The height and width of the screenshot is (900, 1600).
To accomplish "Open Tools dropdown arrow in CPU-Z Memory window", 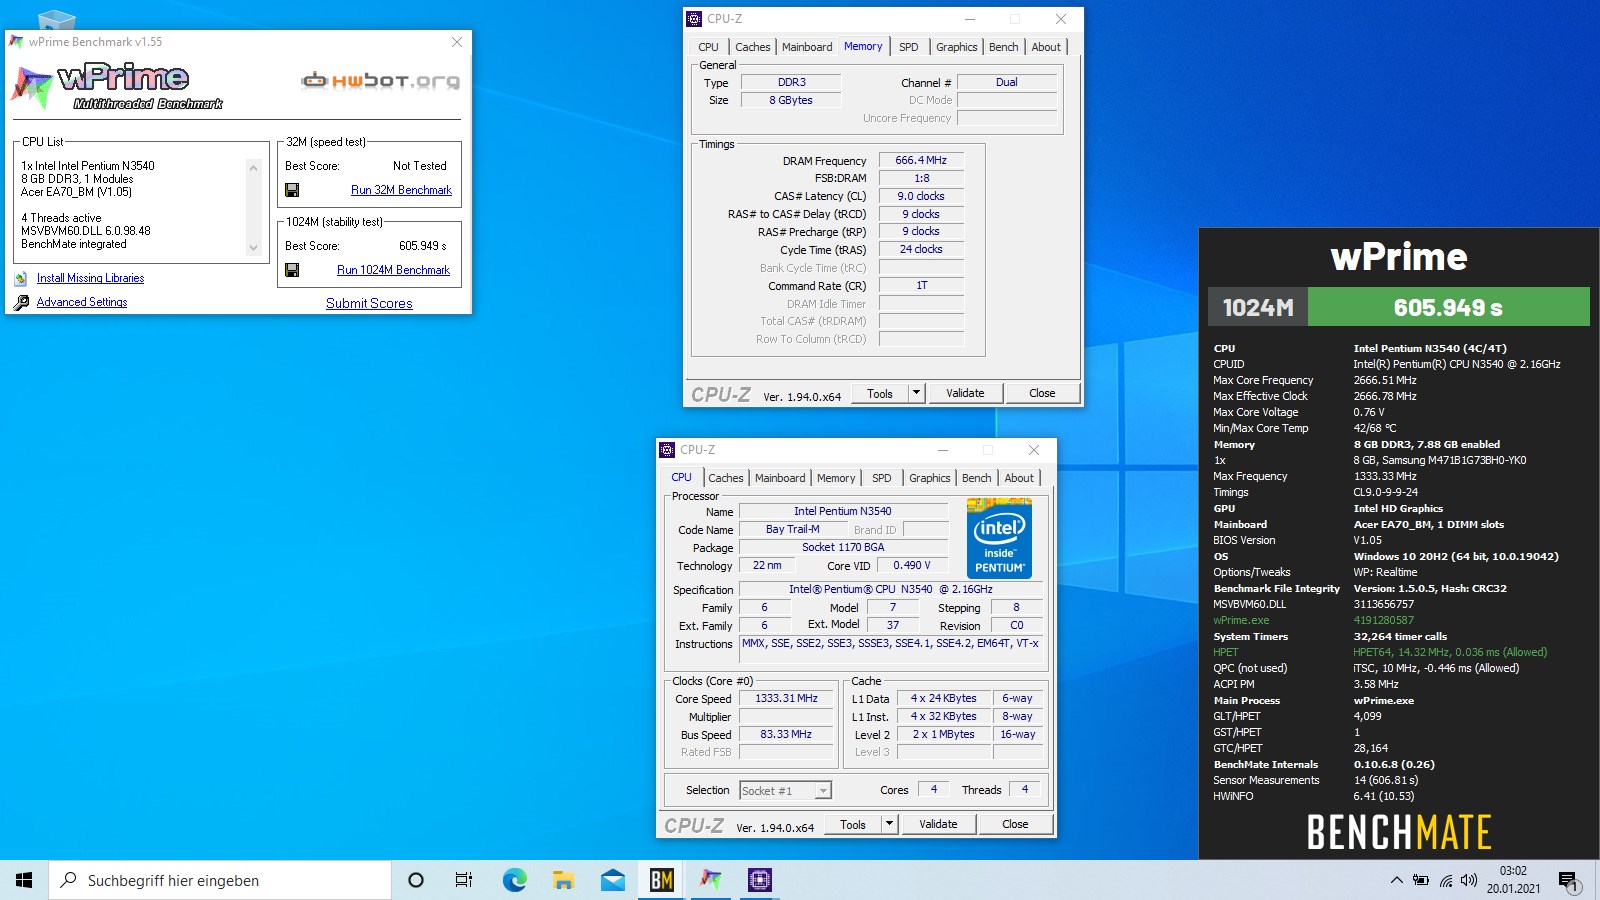I will [x=916, y=393].
